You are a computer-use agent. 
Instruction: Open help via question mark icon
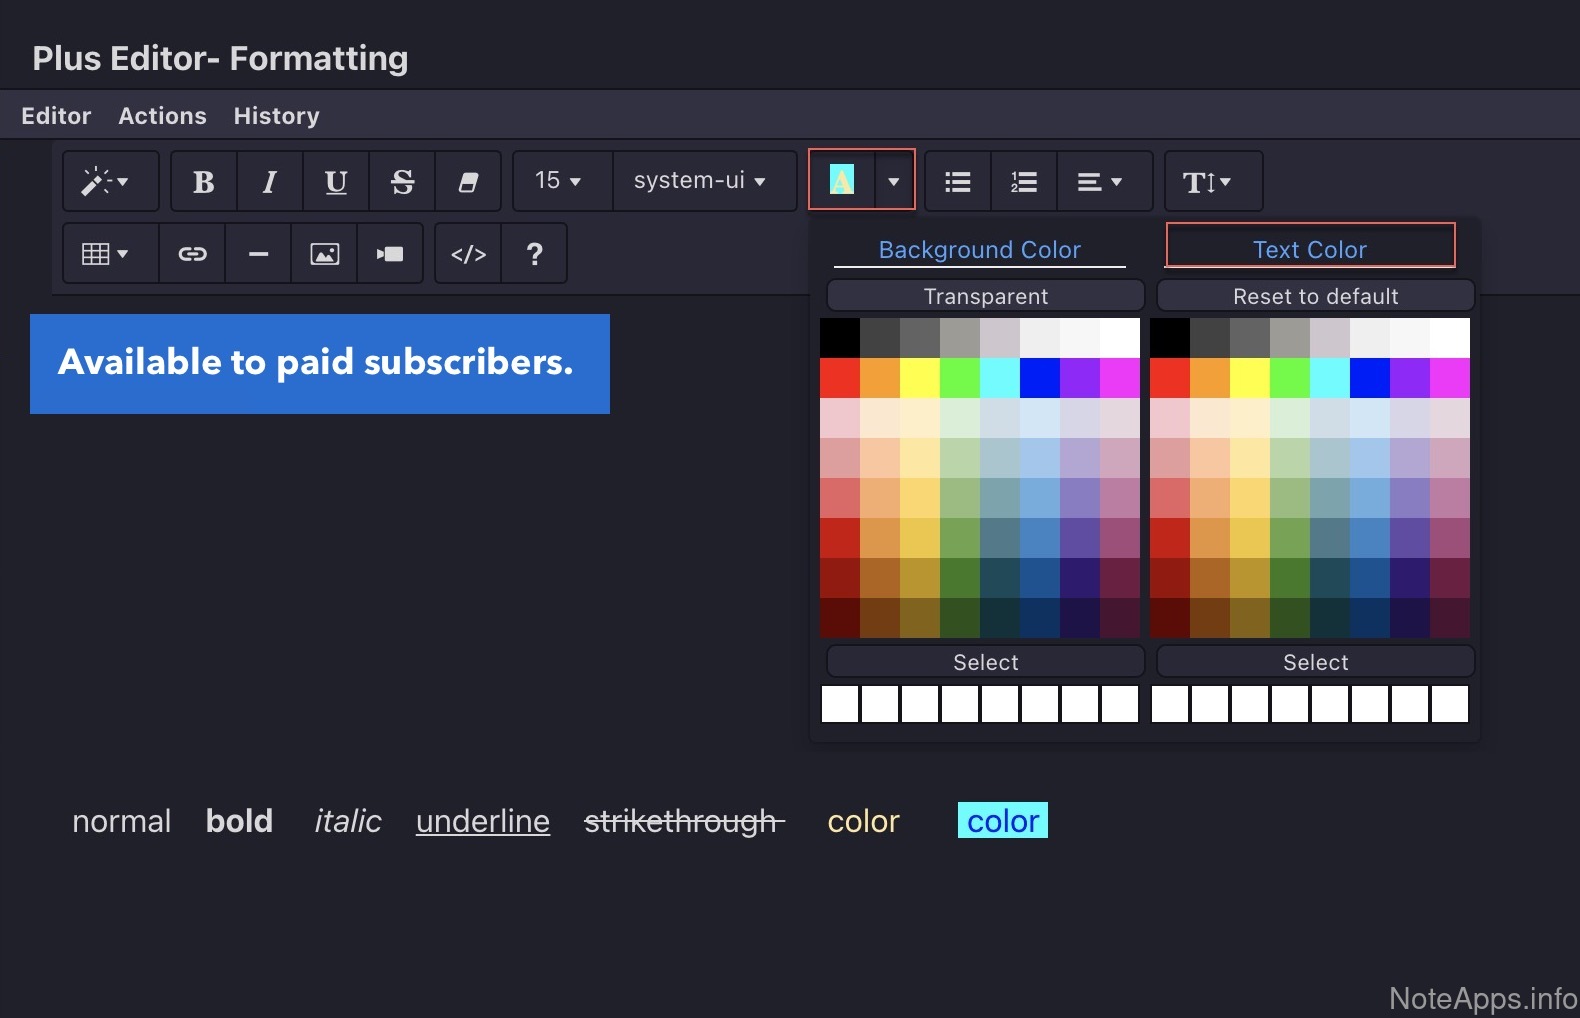(x=534, y=254)
